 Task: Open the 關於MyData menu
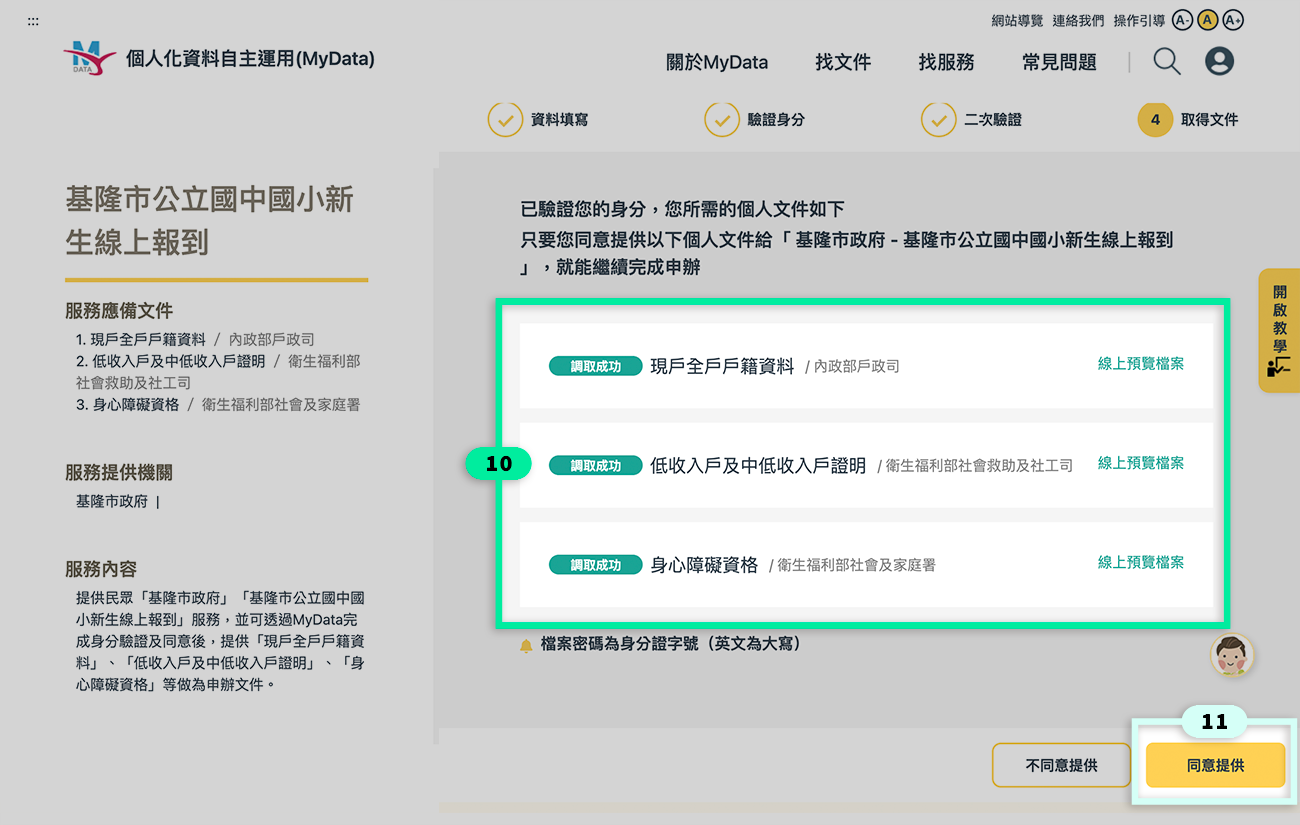(717, 62)
